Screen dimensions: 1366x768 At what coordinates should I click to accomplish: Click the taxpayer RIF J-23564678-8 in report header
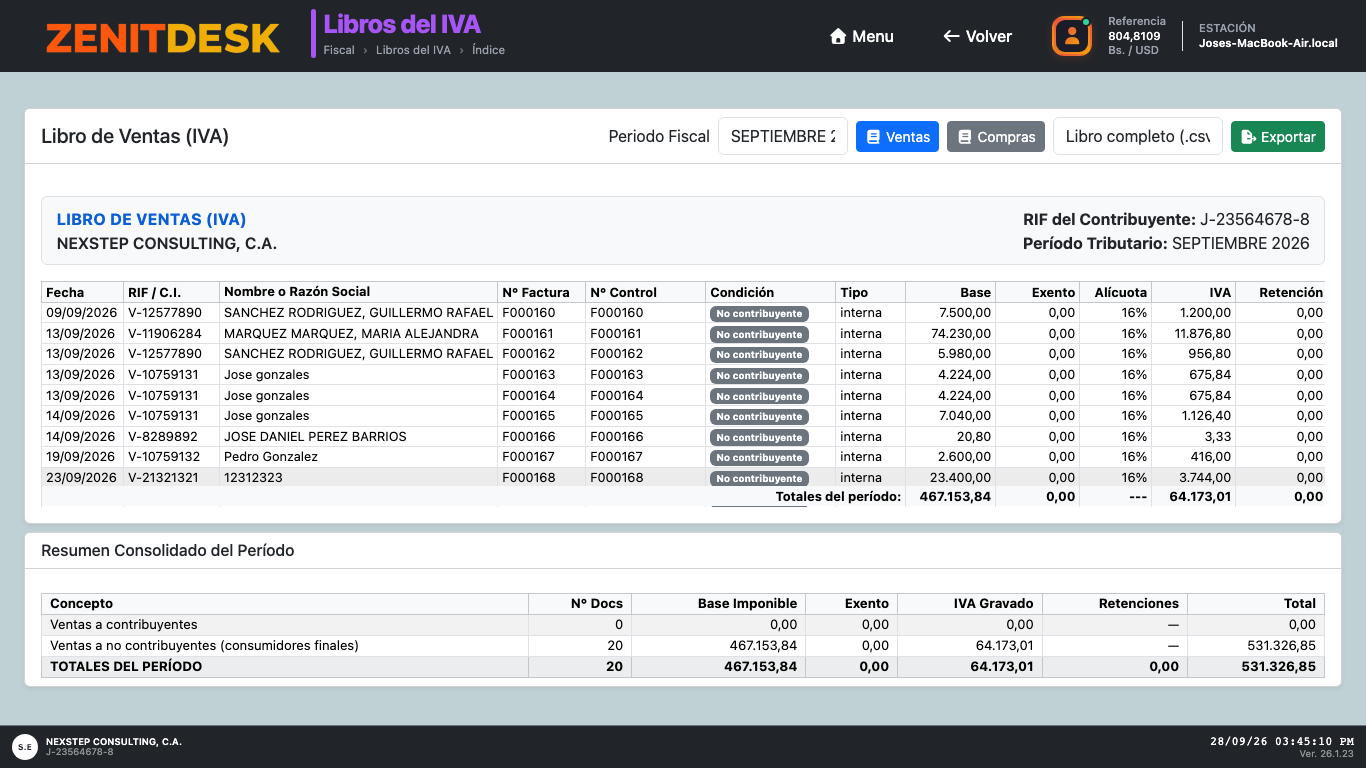[1254, 220]
